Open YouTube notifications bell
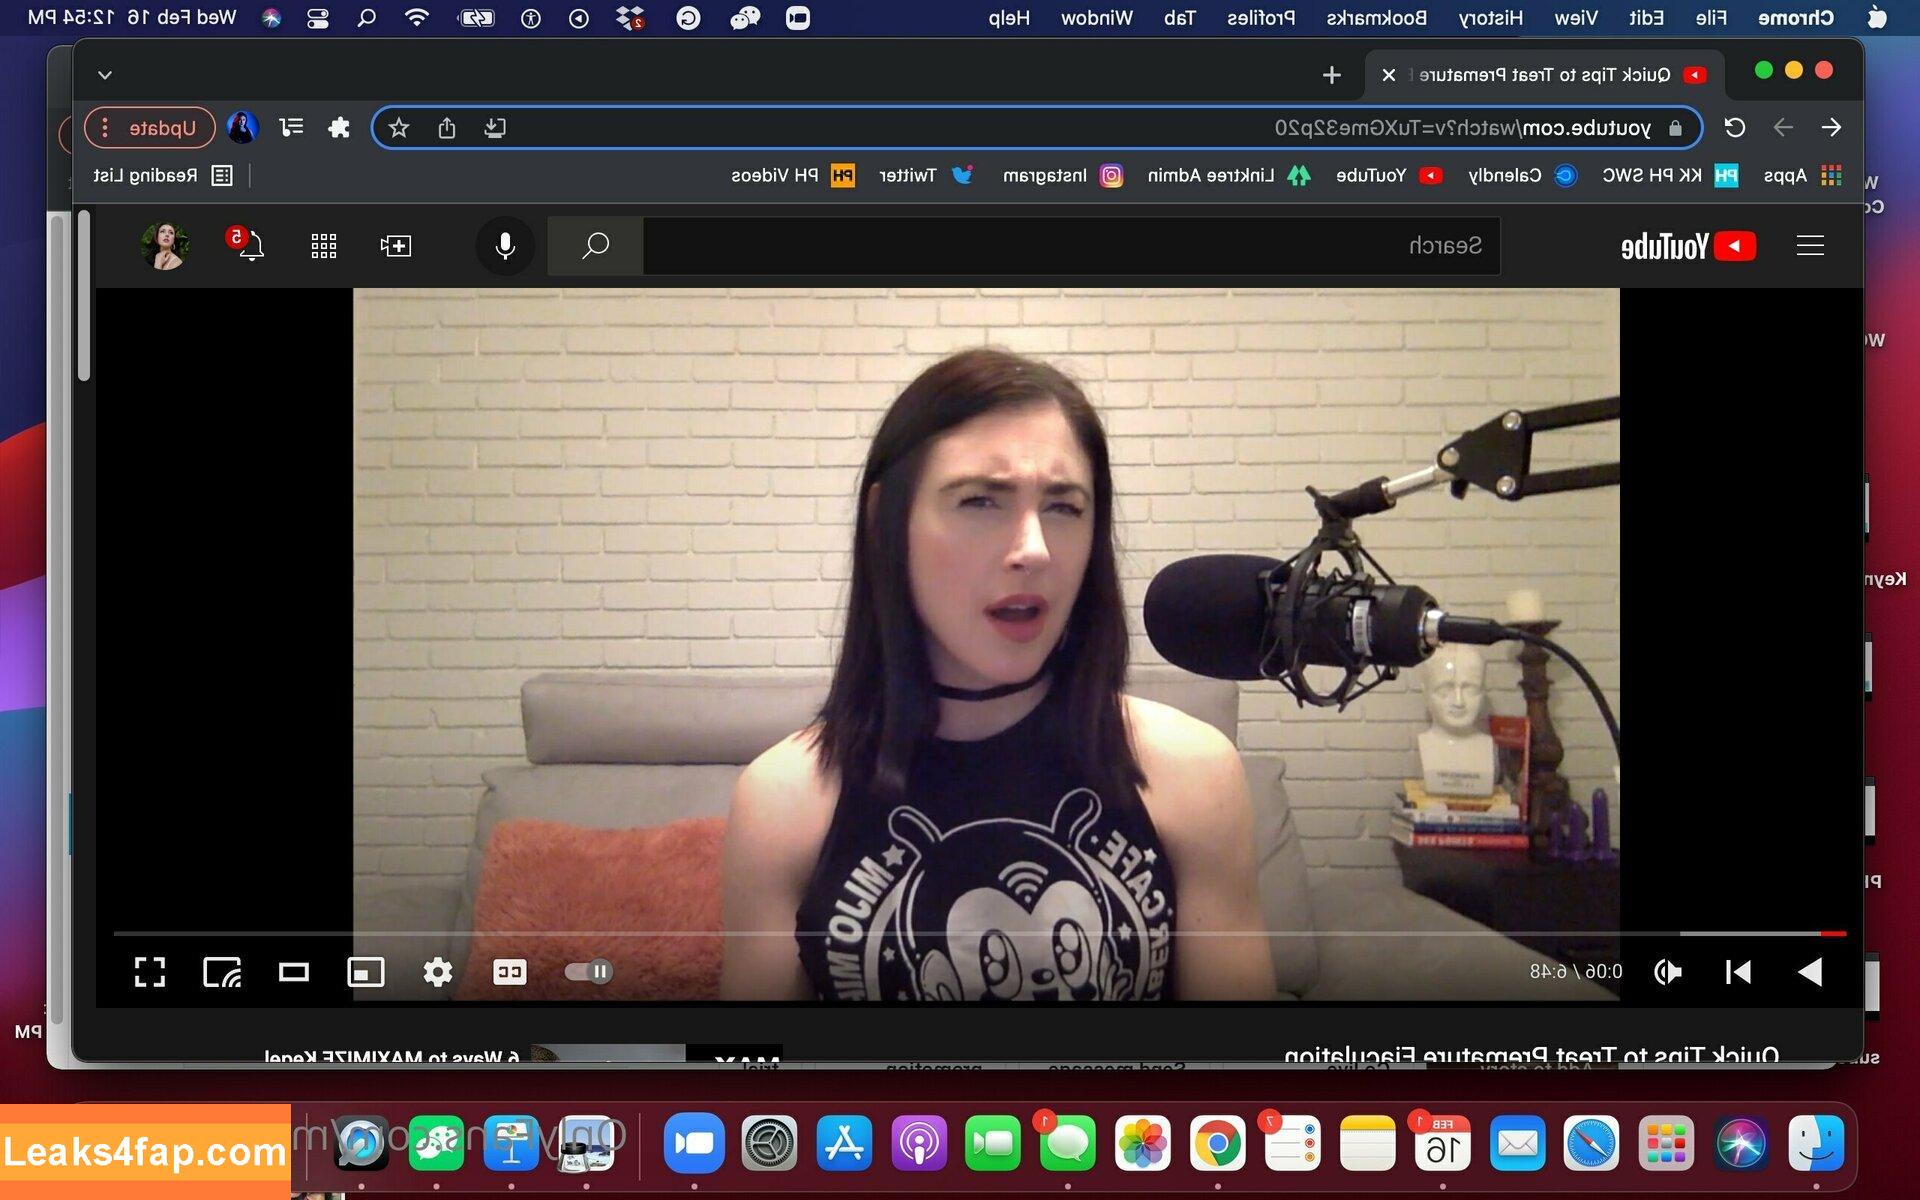This screenshot has height=1200, width=1920. [x=248, y=244]
